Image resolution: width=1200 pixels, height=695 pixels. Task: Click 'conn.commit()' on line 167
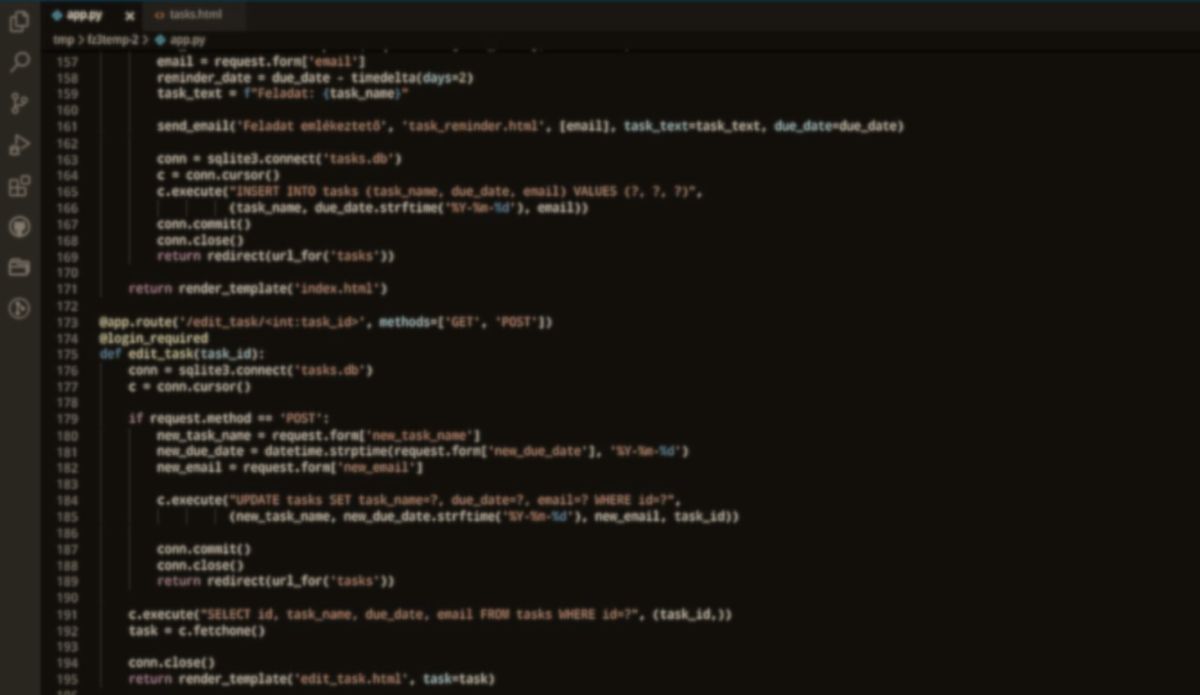point(203,224)
